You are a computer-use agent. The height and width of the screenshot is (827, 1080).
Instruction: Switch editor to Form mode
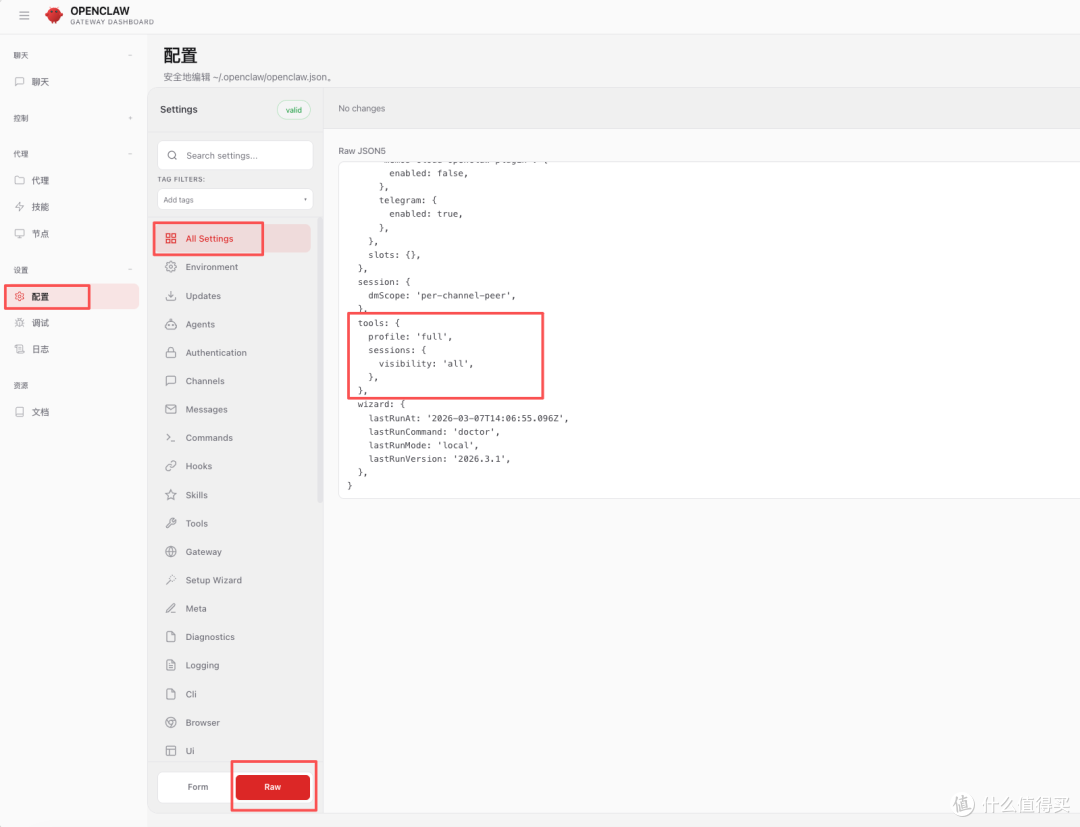coord(198,787)
